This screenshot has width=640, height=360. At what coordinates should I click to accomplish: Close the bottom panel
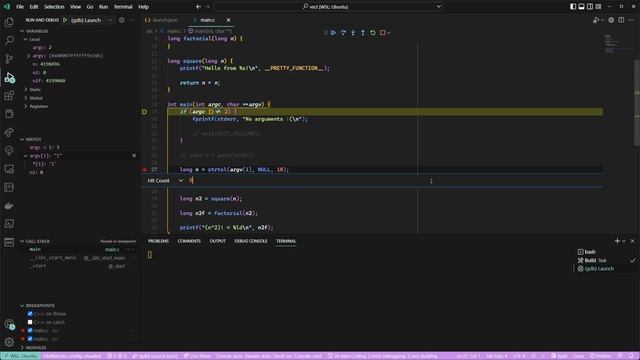coord(633,241)
